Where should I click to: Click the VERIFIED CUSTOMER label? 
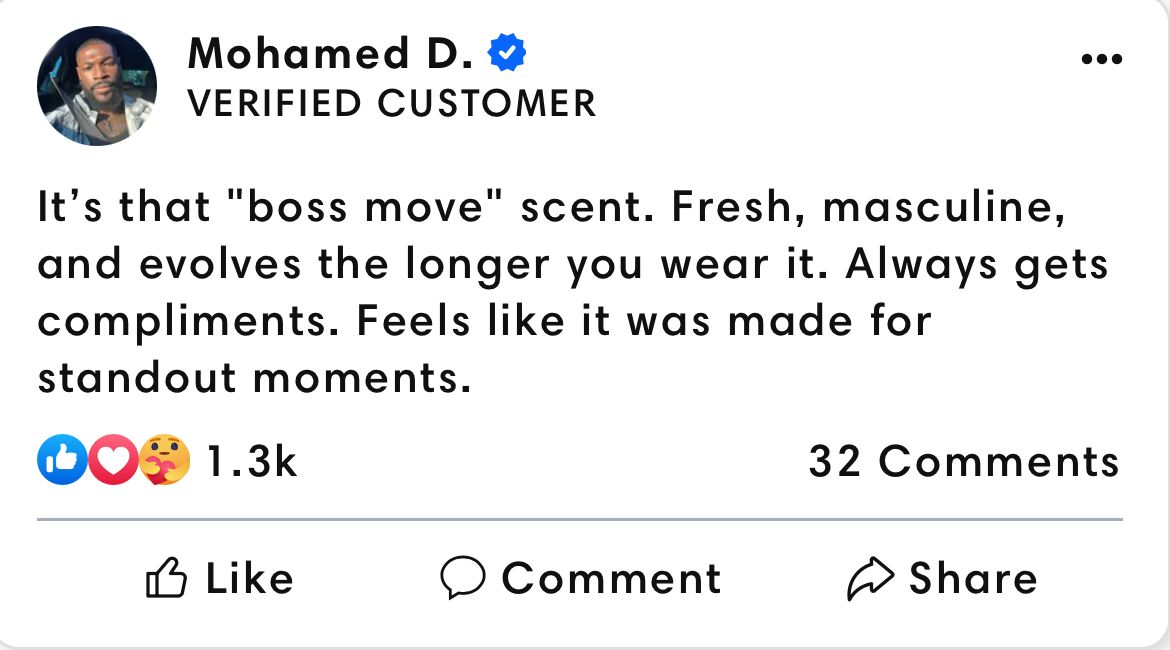tap(391, 104)
